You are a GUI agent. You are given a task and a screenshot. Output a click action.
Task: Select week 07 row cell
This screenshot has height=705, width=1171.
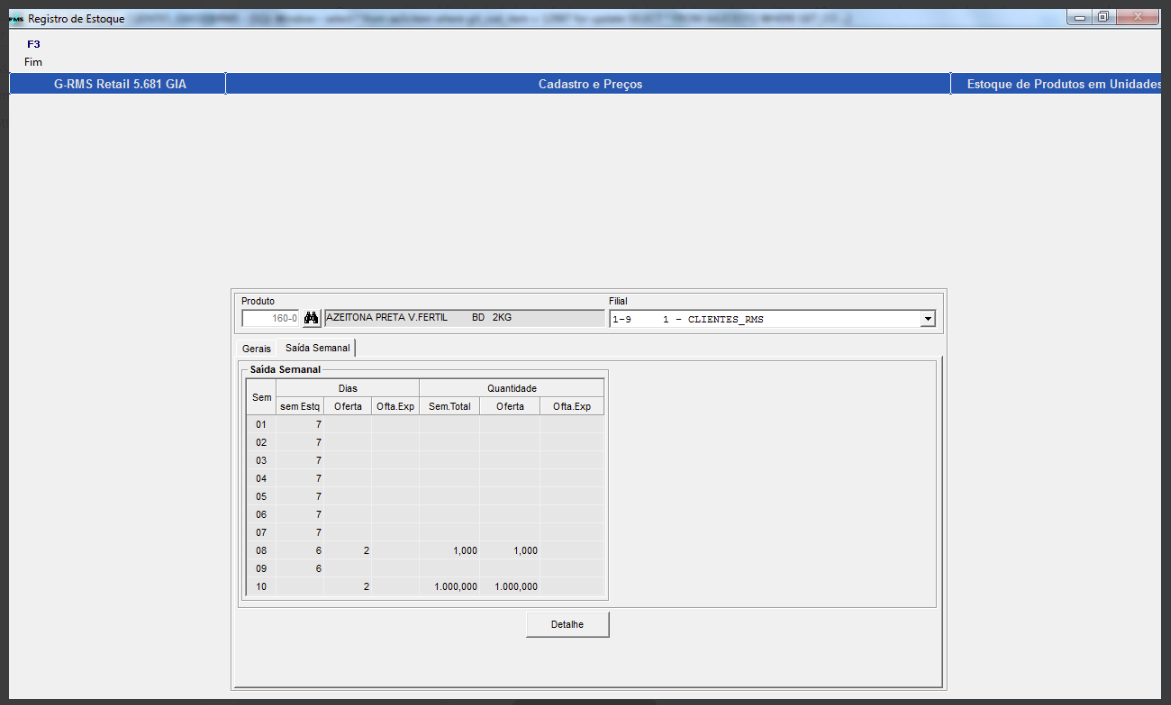tap(261, 532)
